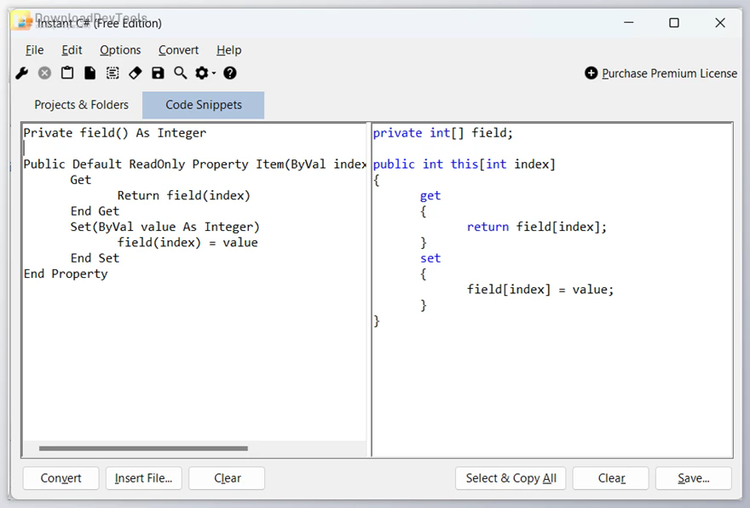The height and width of the screenshot is (508, 750).
Task: Click the Convert button
Action: click(x=61, y=478)
